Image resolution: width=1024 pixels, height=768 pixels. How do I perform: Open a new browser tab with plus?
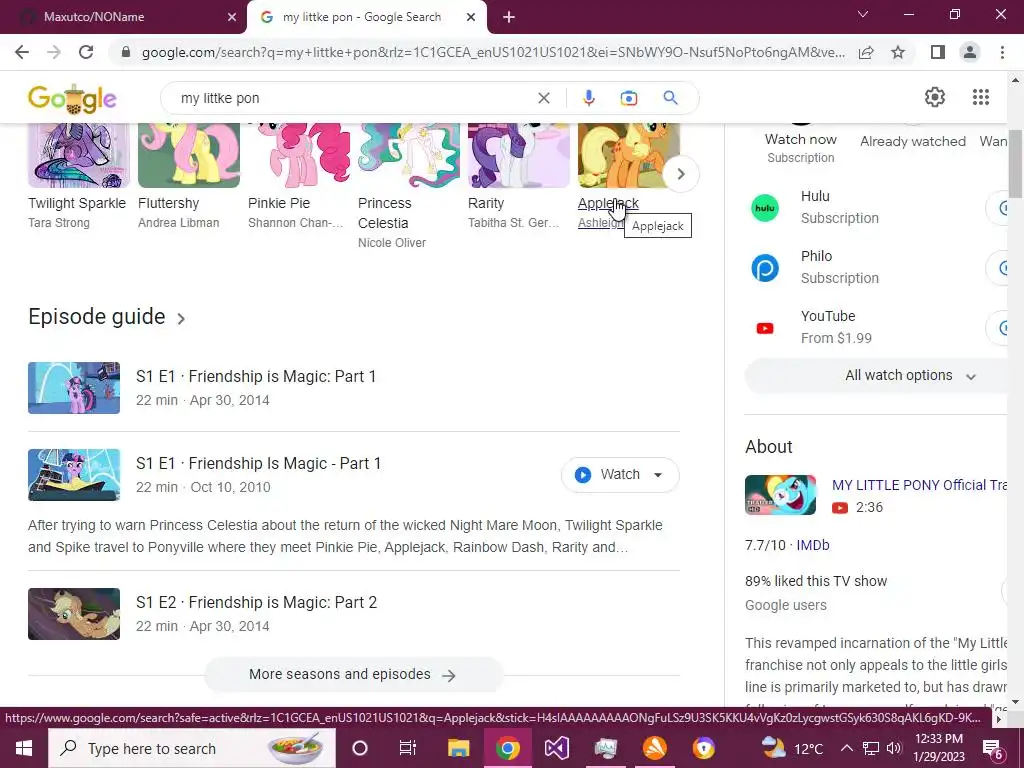(509, 17)
